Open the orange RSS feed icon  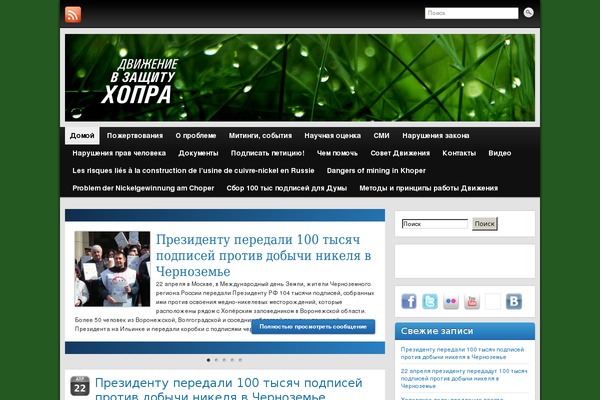(73, 15)
